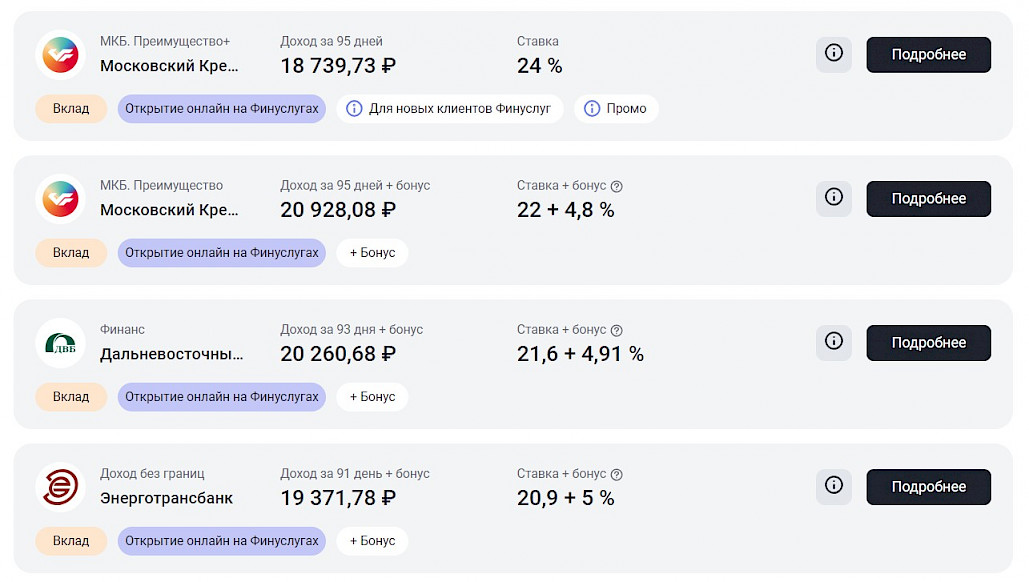Click the Вклад tag on the Финанс card

pyautogui.click(x=71, y=396)
